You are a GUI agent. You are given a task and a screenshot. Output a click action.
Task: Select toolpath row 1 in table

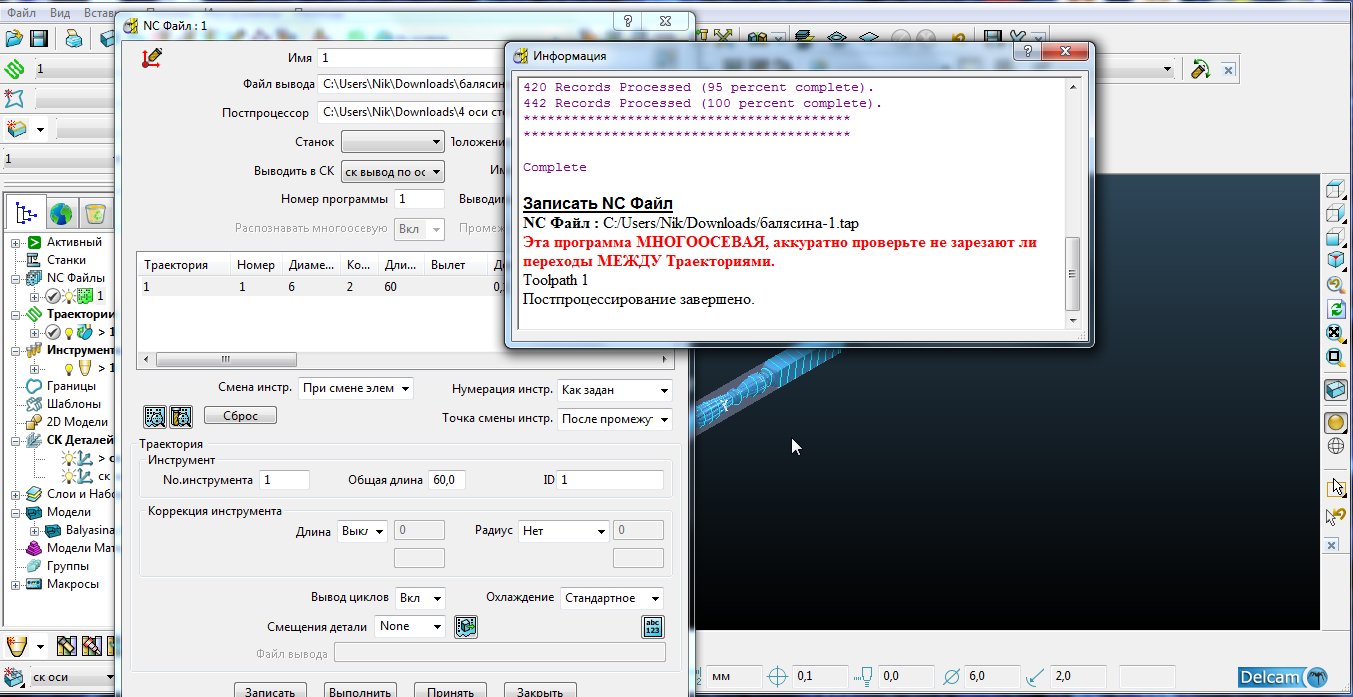(320, 287)
